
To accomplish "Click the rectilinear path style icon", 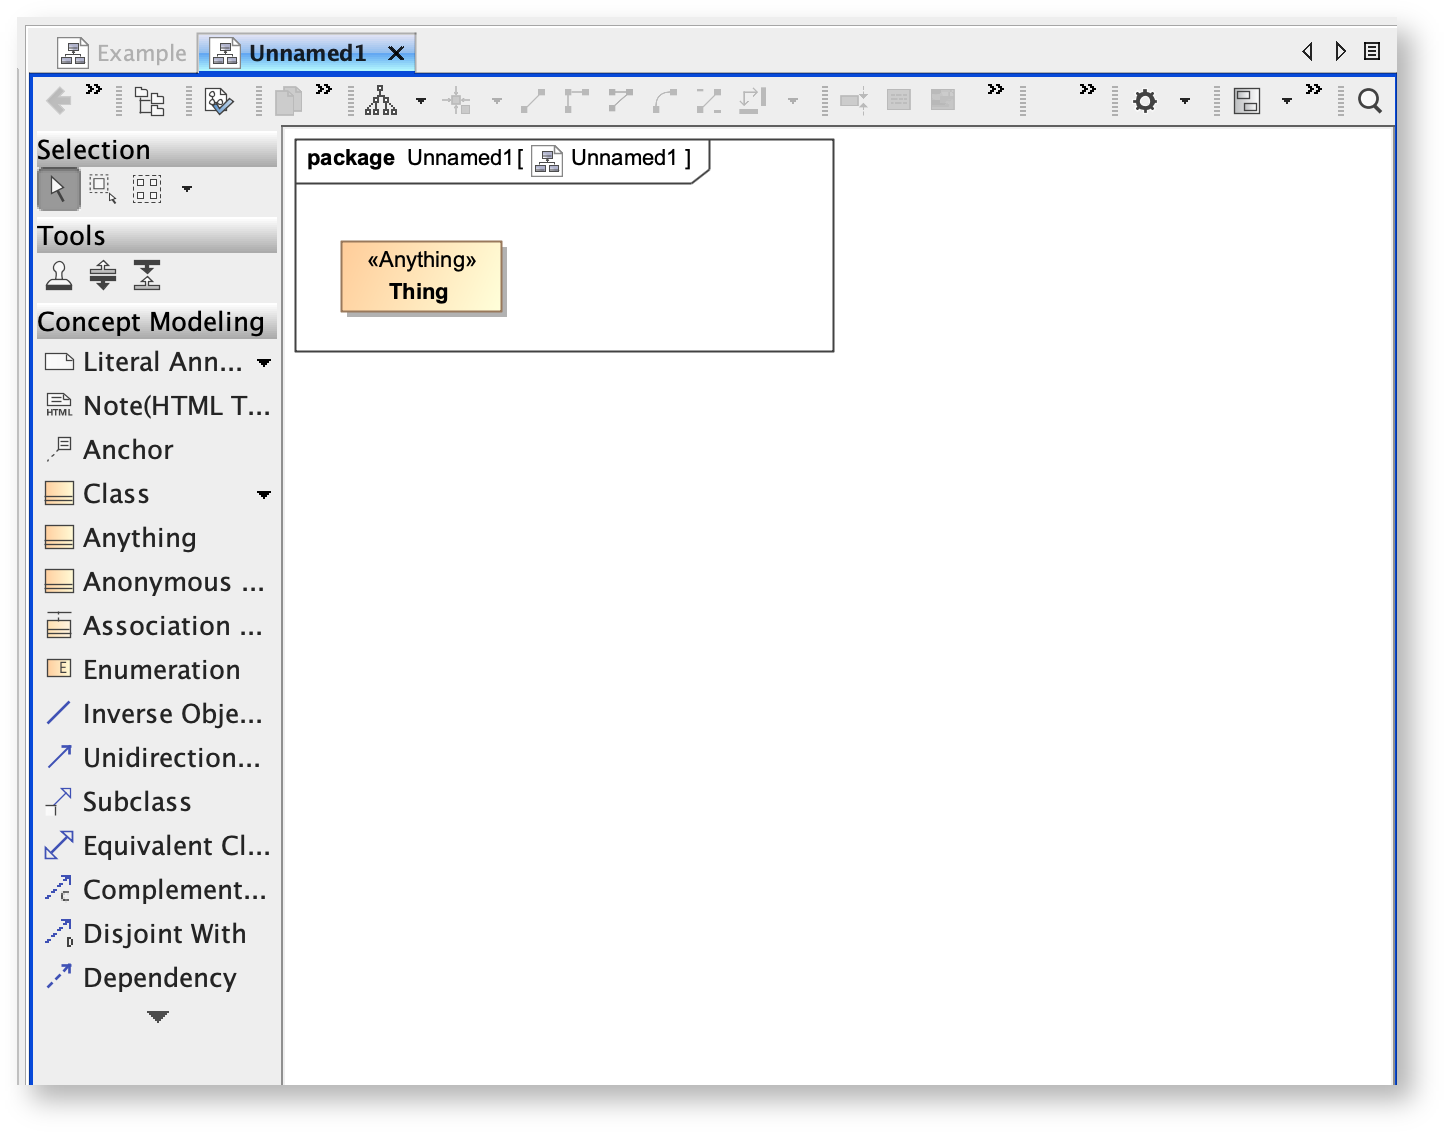I will (x=577, y=101).
